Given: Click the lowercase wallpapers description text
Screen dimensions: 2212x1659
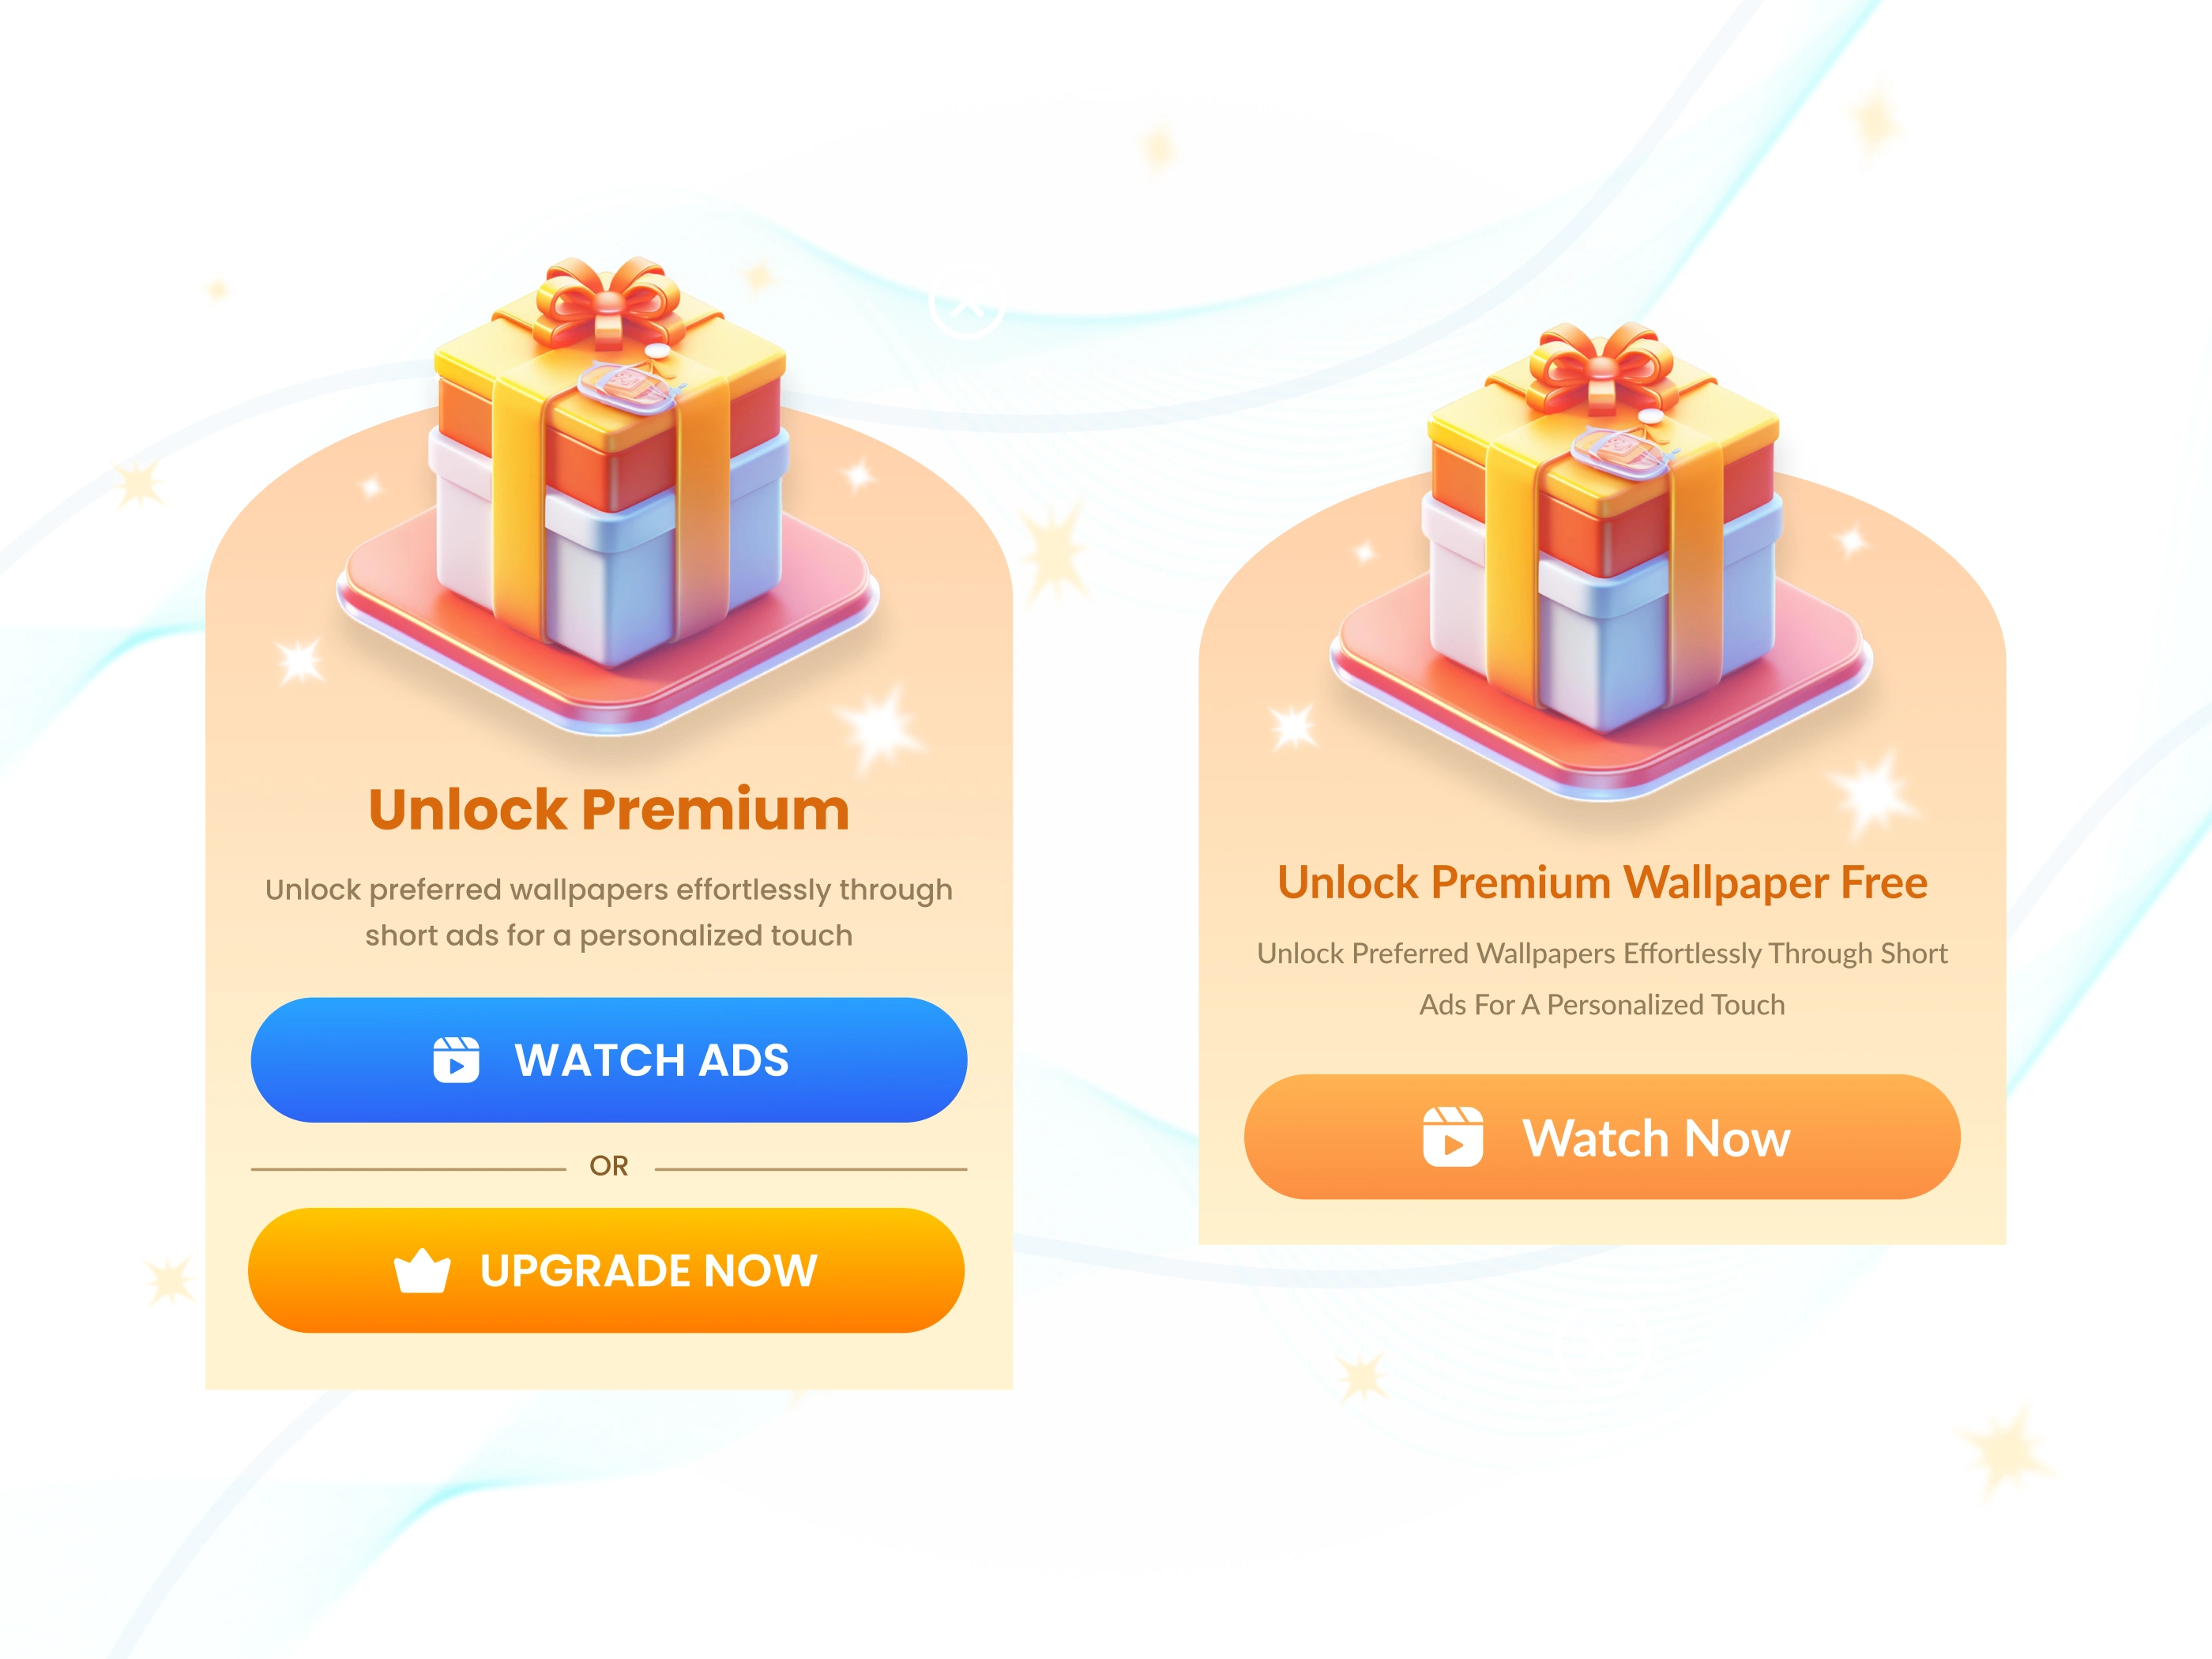Looking at the screenshot, I should [609, 912].
